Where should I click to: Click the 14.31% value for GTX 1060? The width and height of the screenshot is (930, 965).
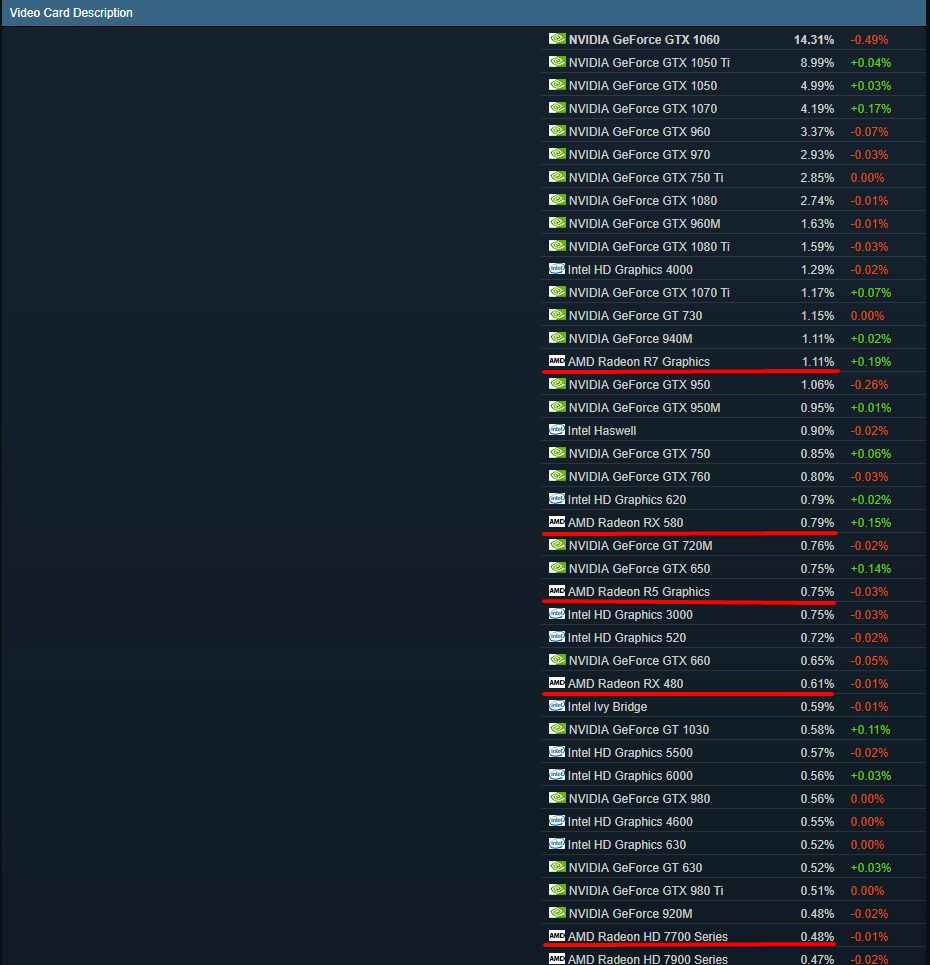[813, 39]
